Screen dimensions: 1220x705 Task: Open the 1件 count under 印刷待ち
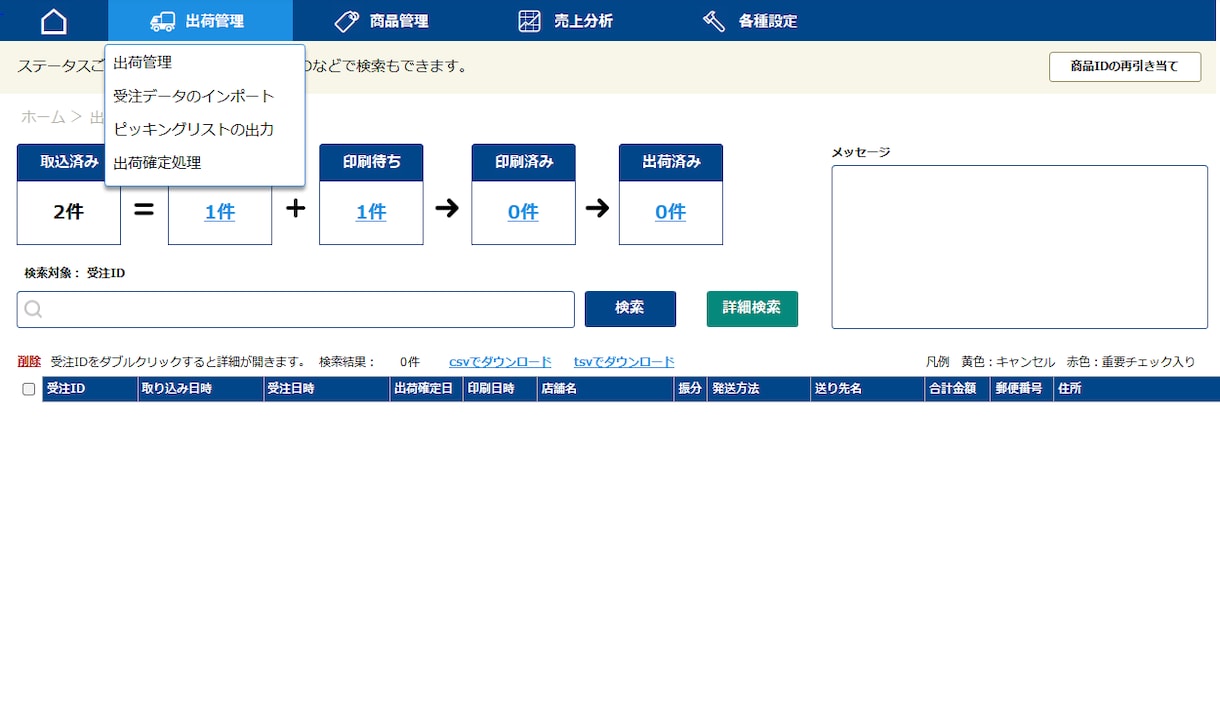tap(371, 212)
